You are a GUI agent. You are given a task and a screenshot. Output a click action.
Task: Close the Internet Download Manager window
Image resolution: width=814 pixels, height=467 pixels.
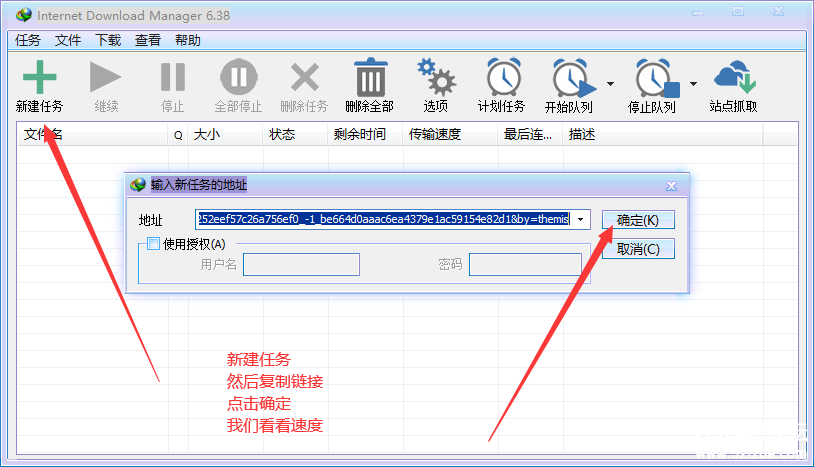click(x=778, y=11)
